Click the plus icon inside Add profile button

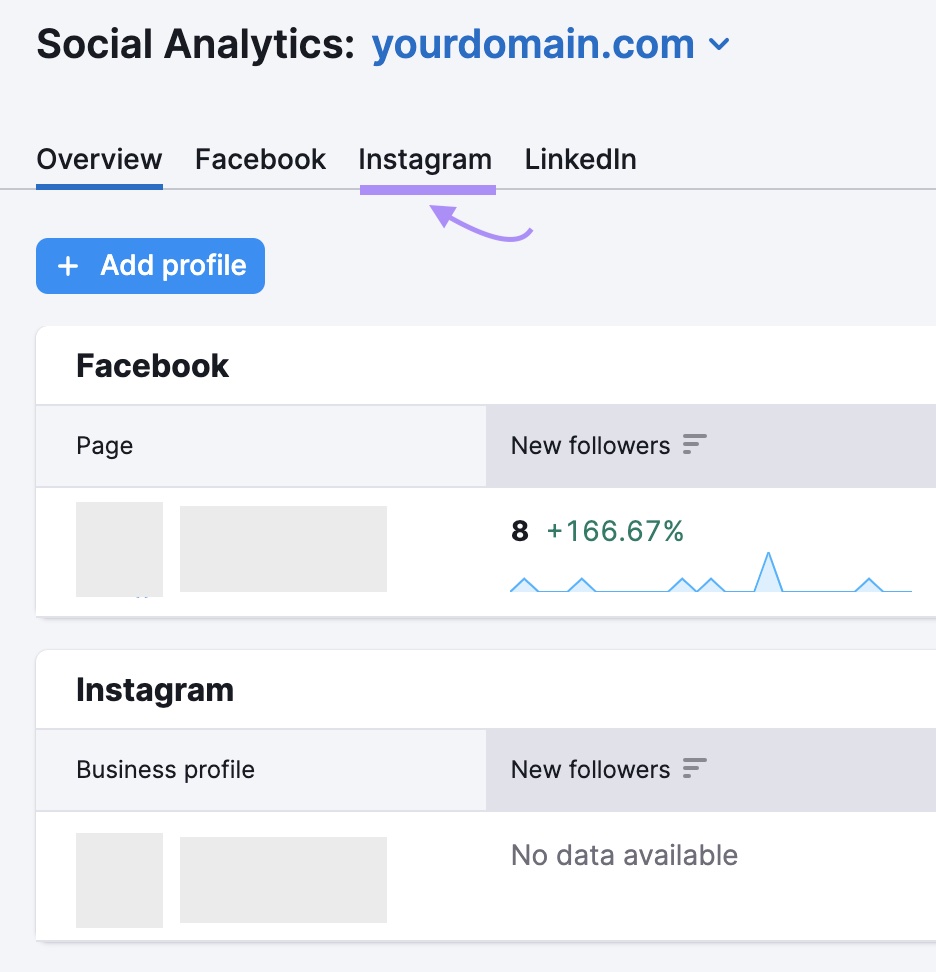67,266
